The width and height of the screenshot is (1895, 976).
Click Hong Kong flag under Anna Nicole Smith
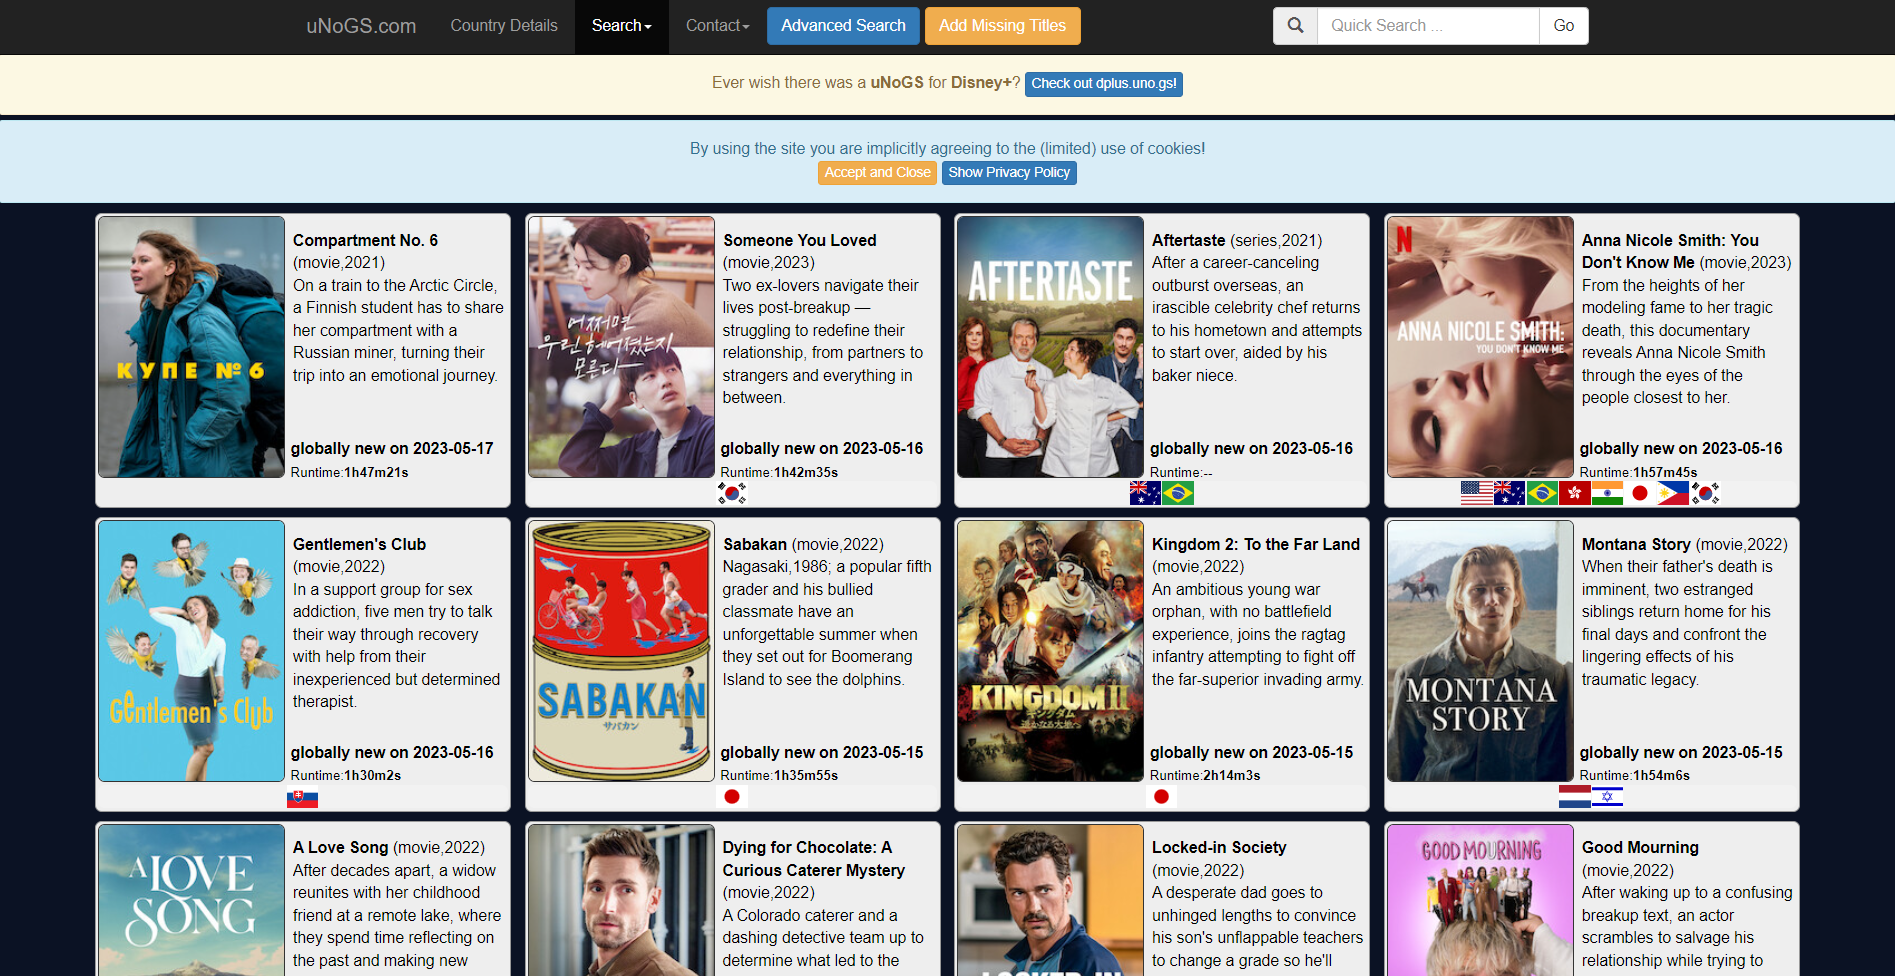1575,493
